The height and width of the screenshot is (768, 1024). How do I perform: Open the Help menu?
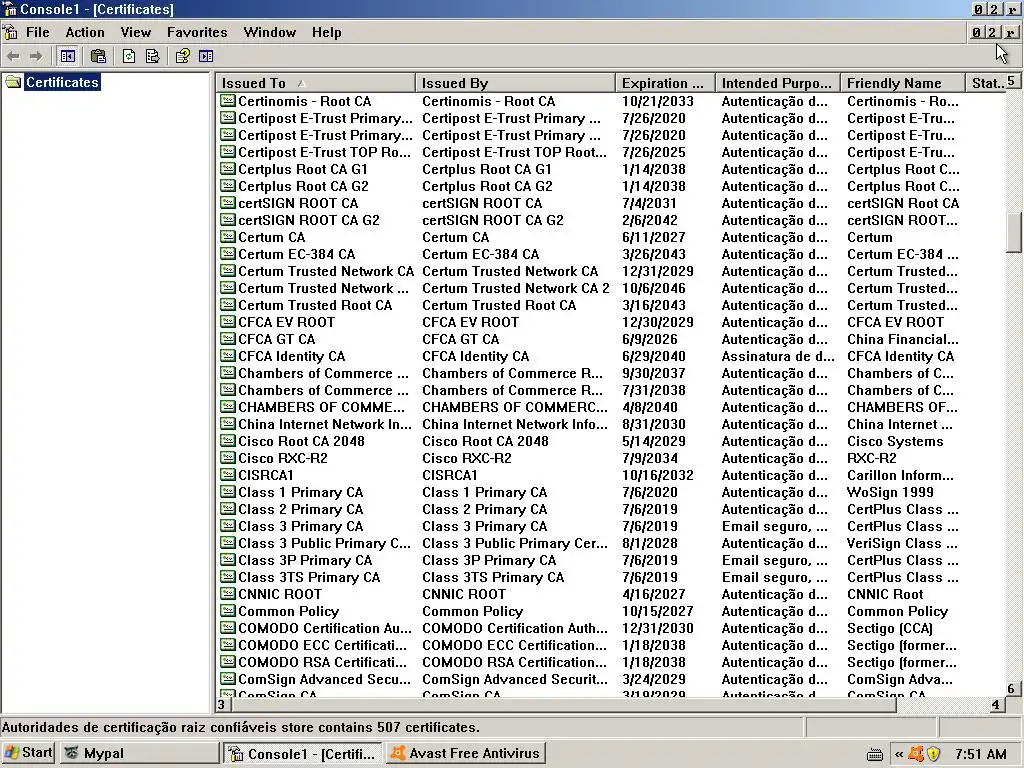[x=327, y=32]
